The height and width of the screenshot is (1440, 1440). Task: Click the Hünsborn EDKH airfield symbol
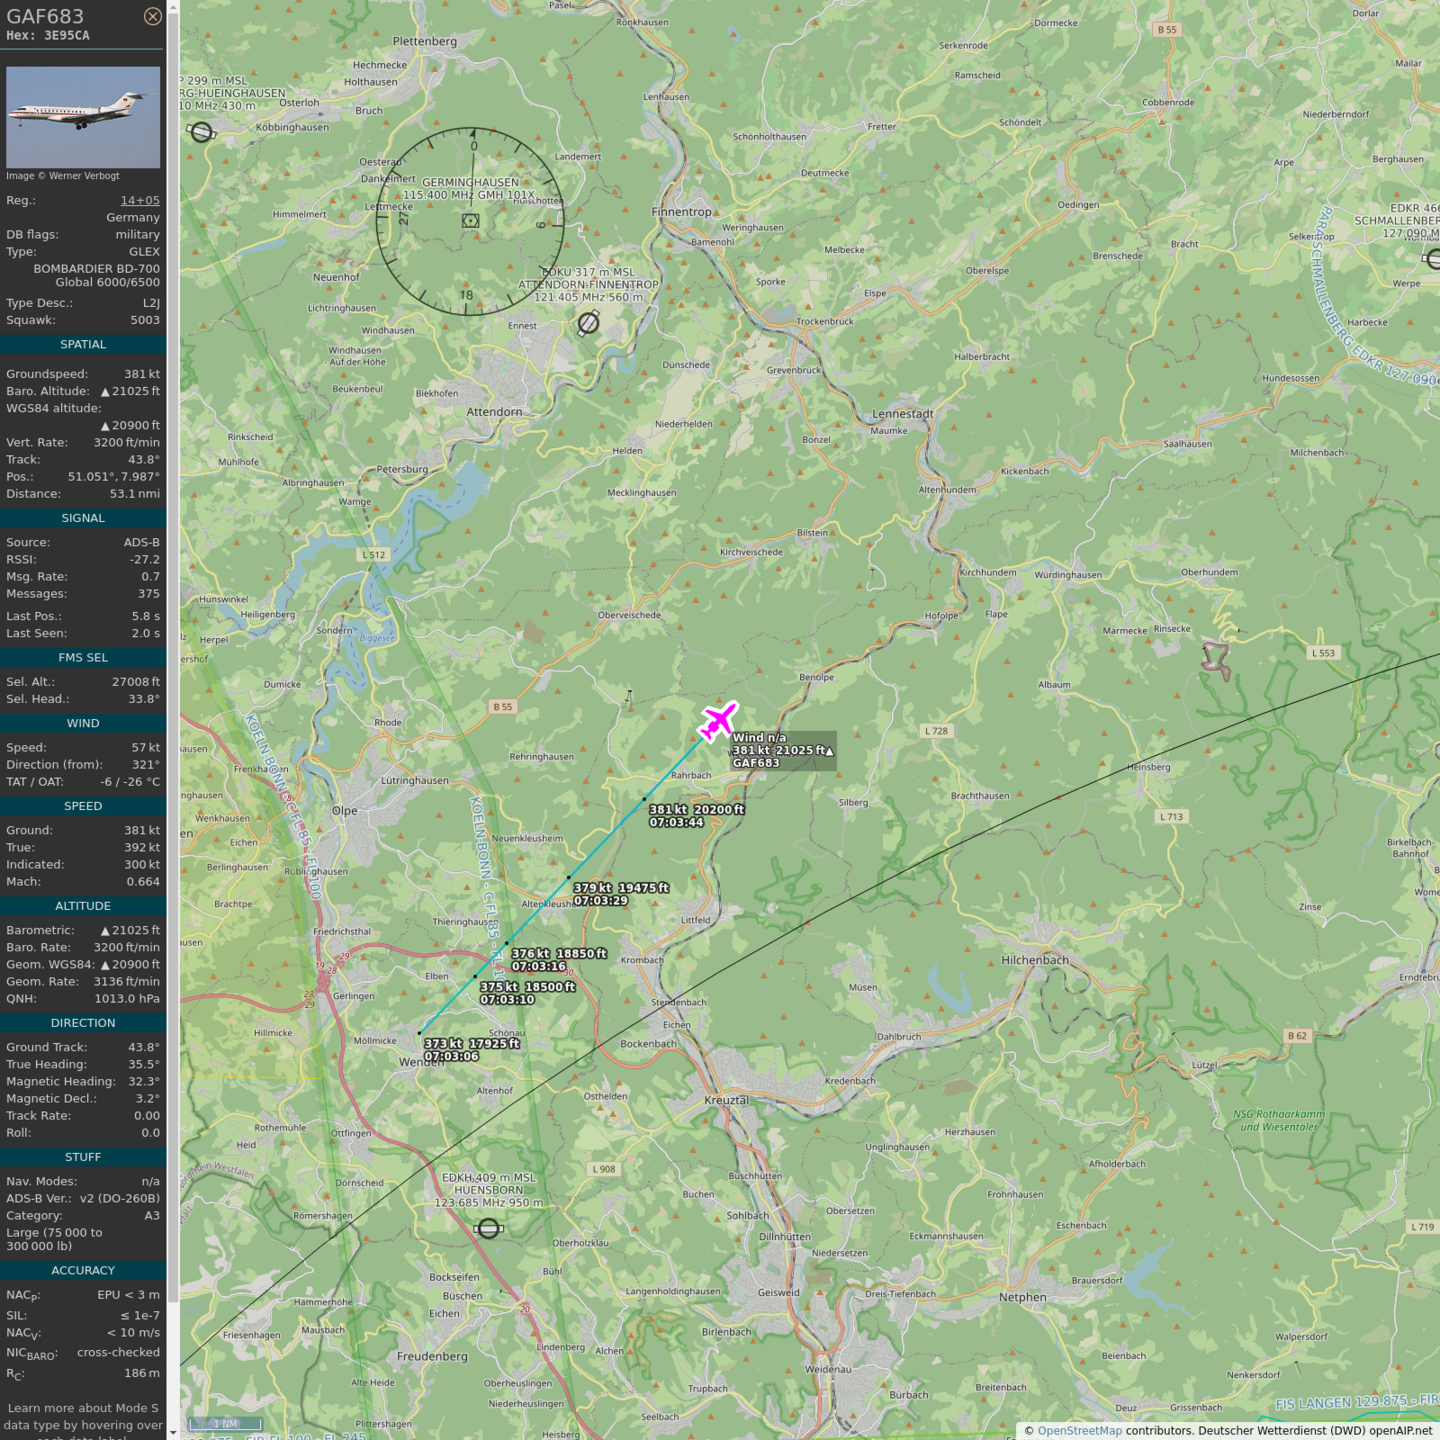488,1228
